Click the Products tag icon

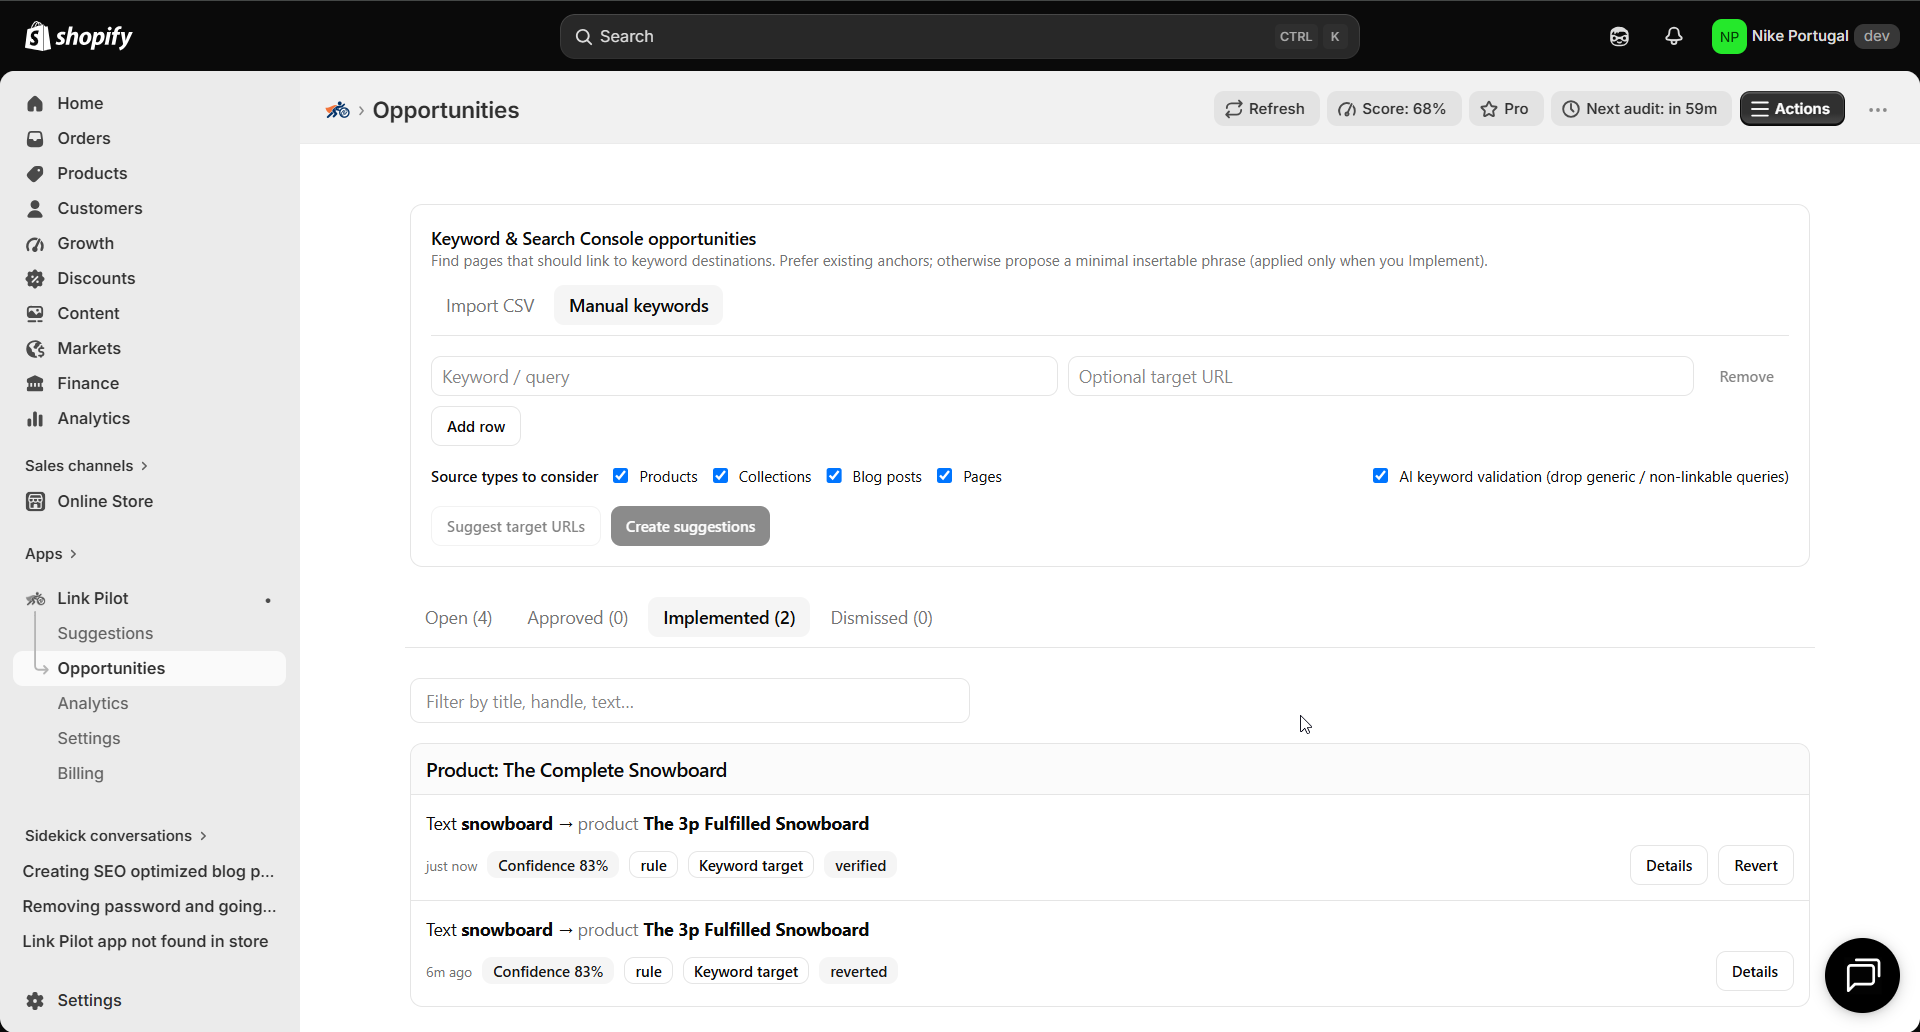tap(35, 173)
